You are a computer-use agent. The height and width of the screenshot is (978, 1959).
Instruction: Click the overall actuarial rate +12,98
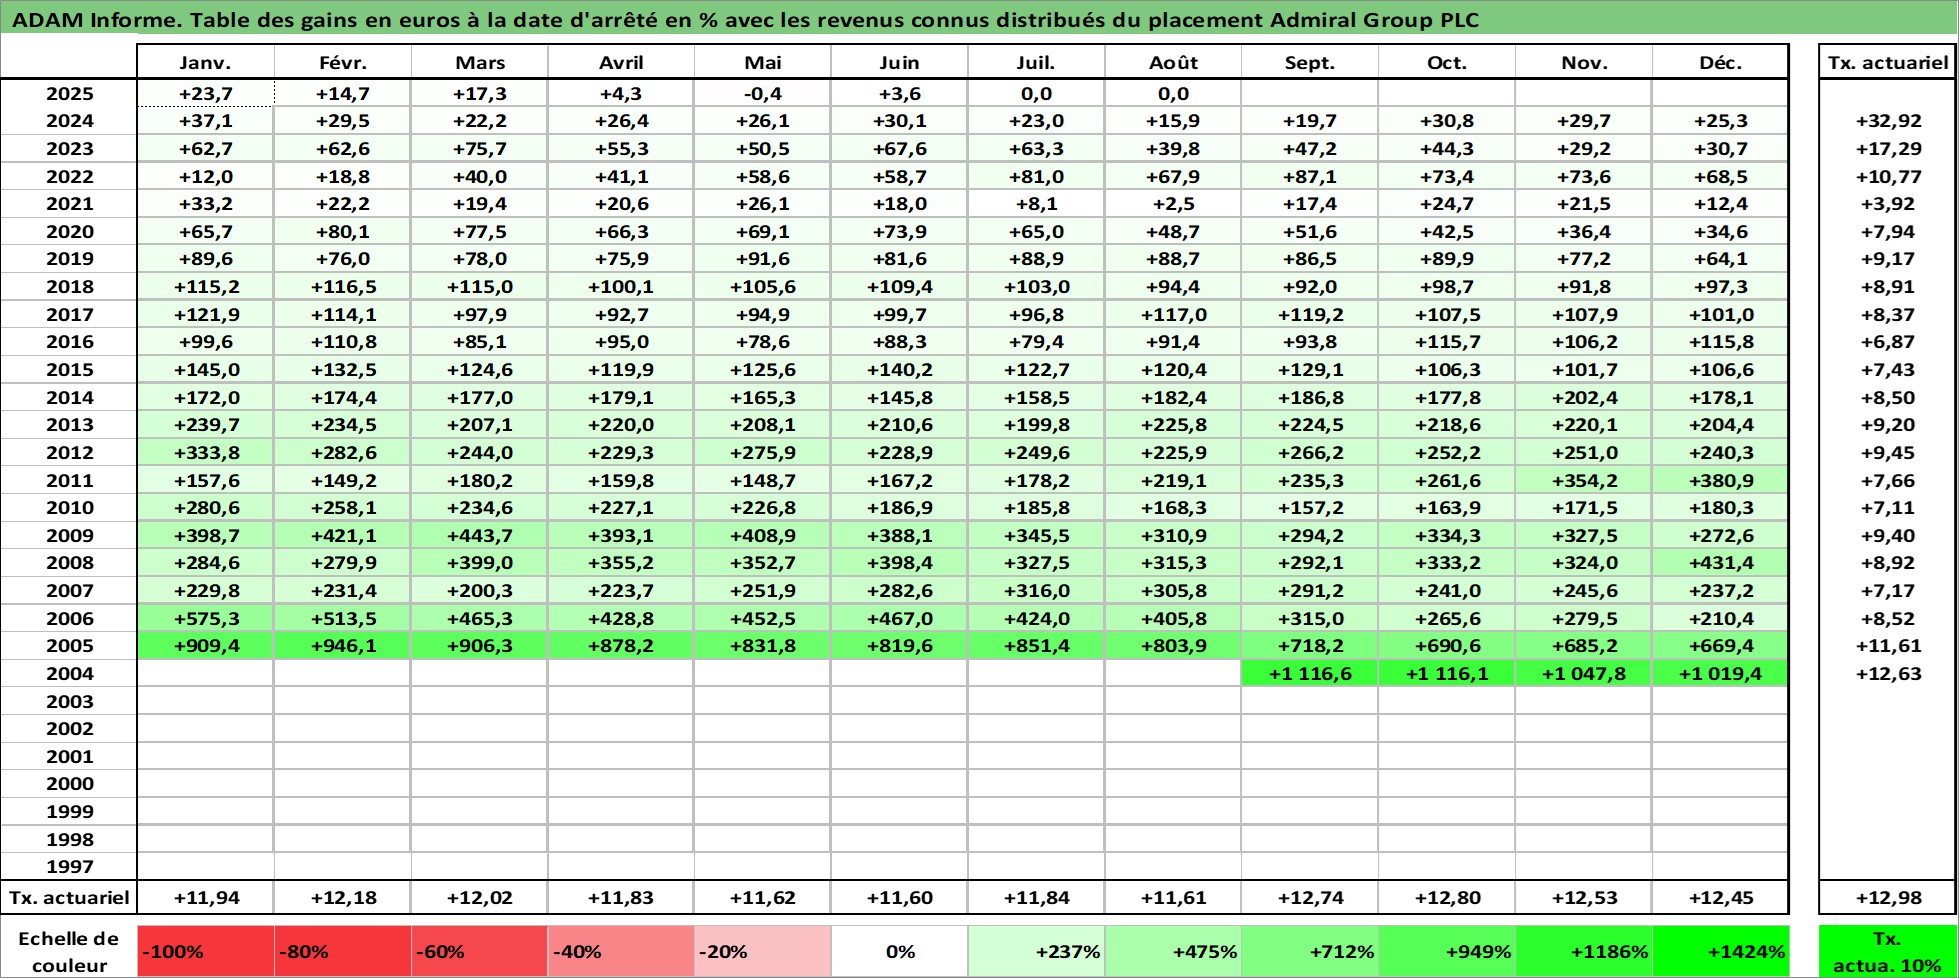click(x=1887, y=898)
